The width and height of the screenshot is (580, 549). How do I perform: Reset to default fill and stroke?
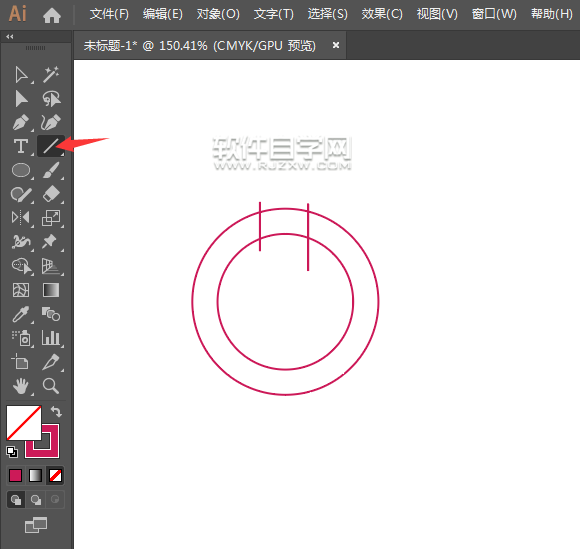pyautogui.click(x=12, y=451)
